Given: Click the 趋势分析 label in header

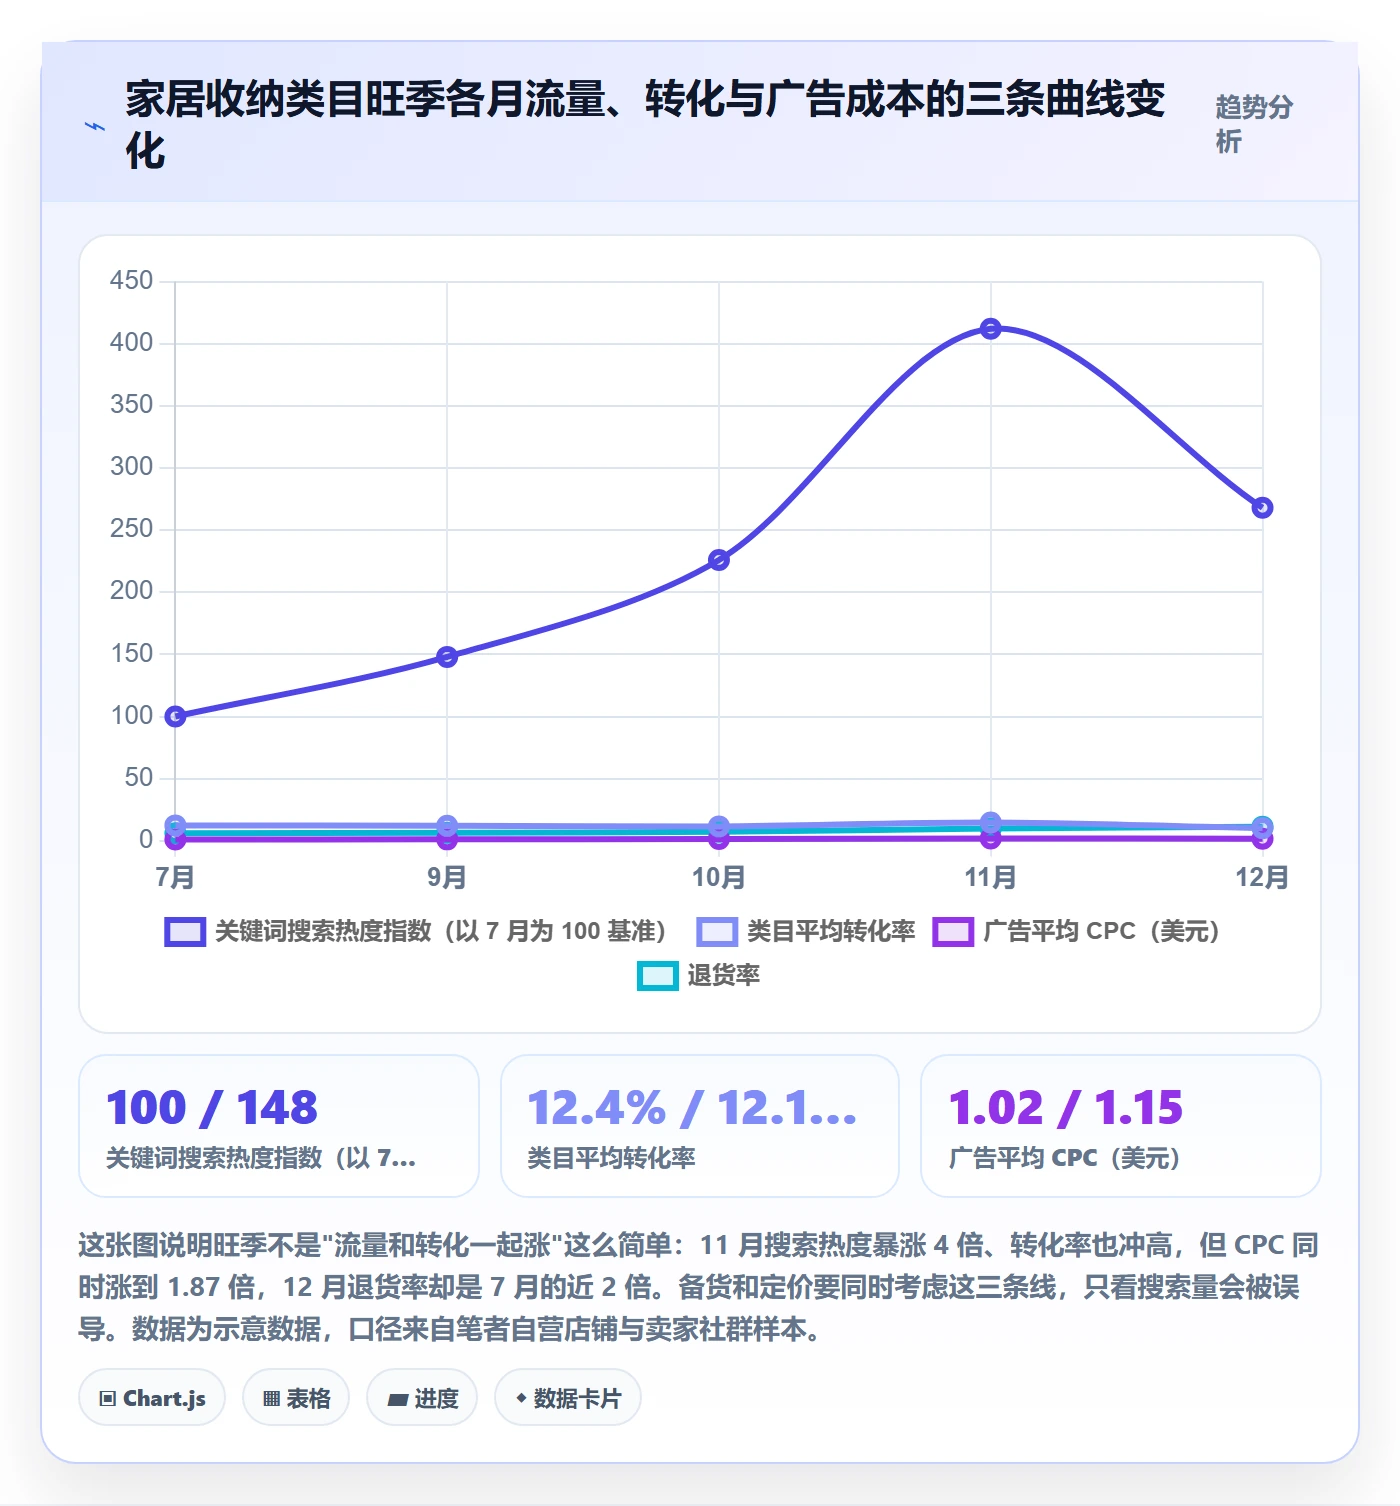Looking at the screenshot, I should point(1255,124).
